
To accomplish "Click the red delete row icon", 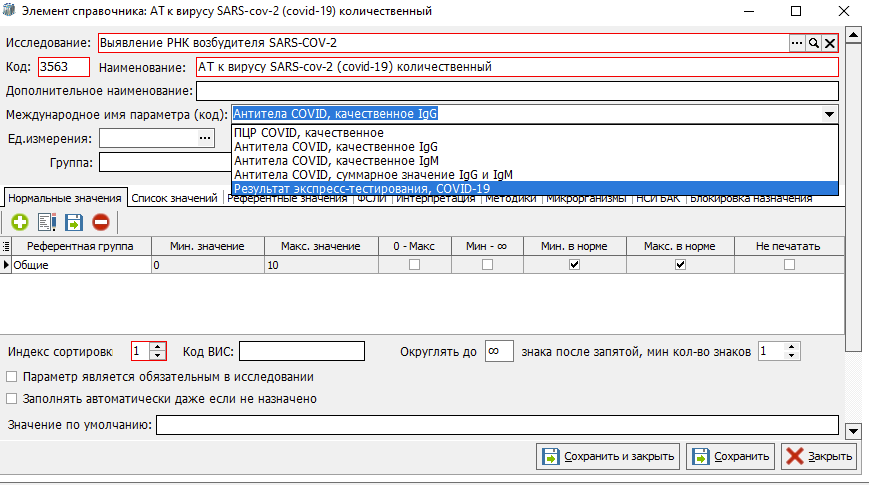I will click(100, 223).
